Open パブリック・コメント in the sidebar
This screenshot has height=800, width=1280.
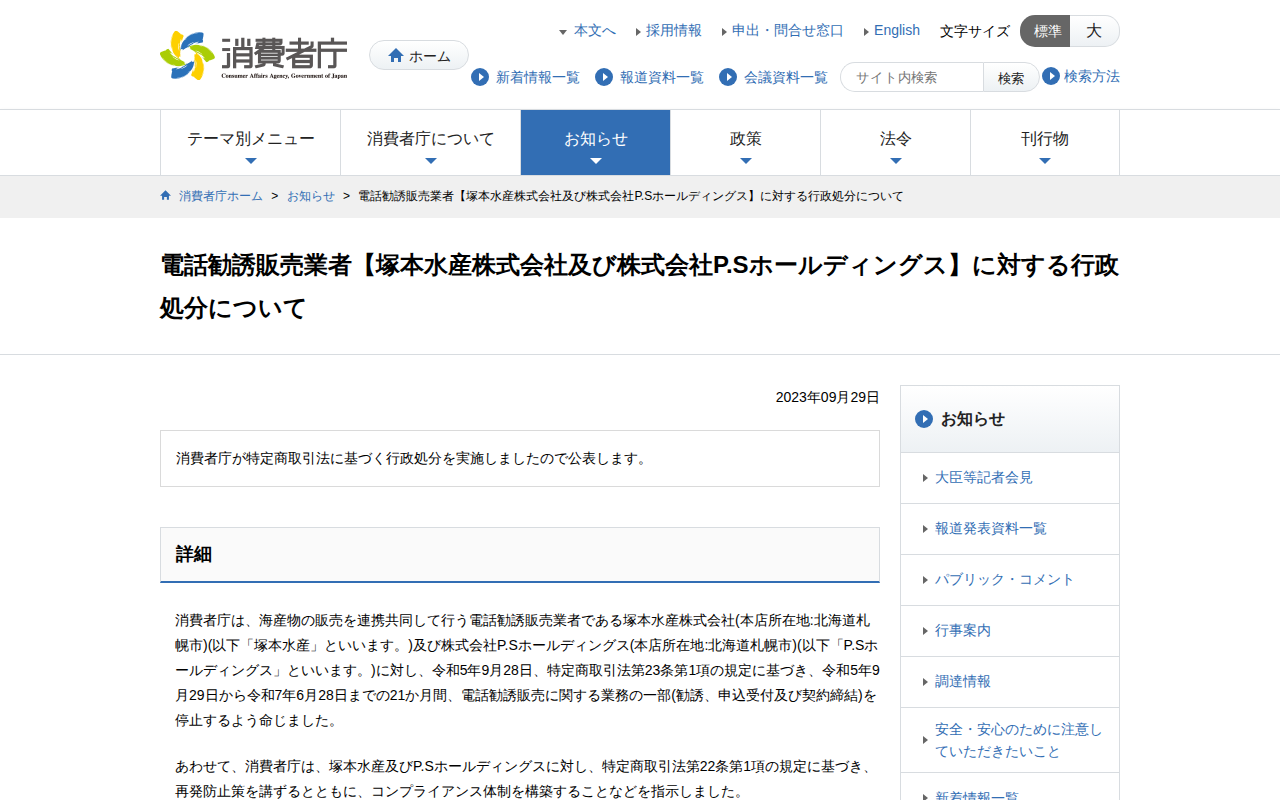pyautogui.click(x=1010, y=580)
